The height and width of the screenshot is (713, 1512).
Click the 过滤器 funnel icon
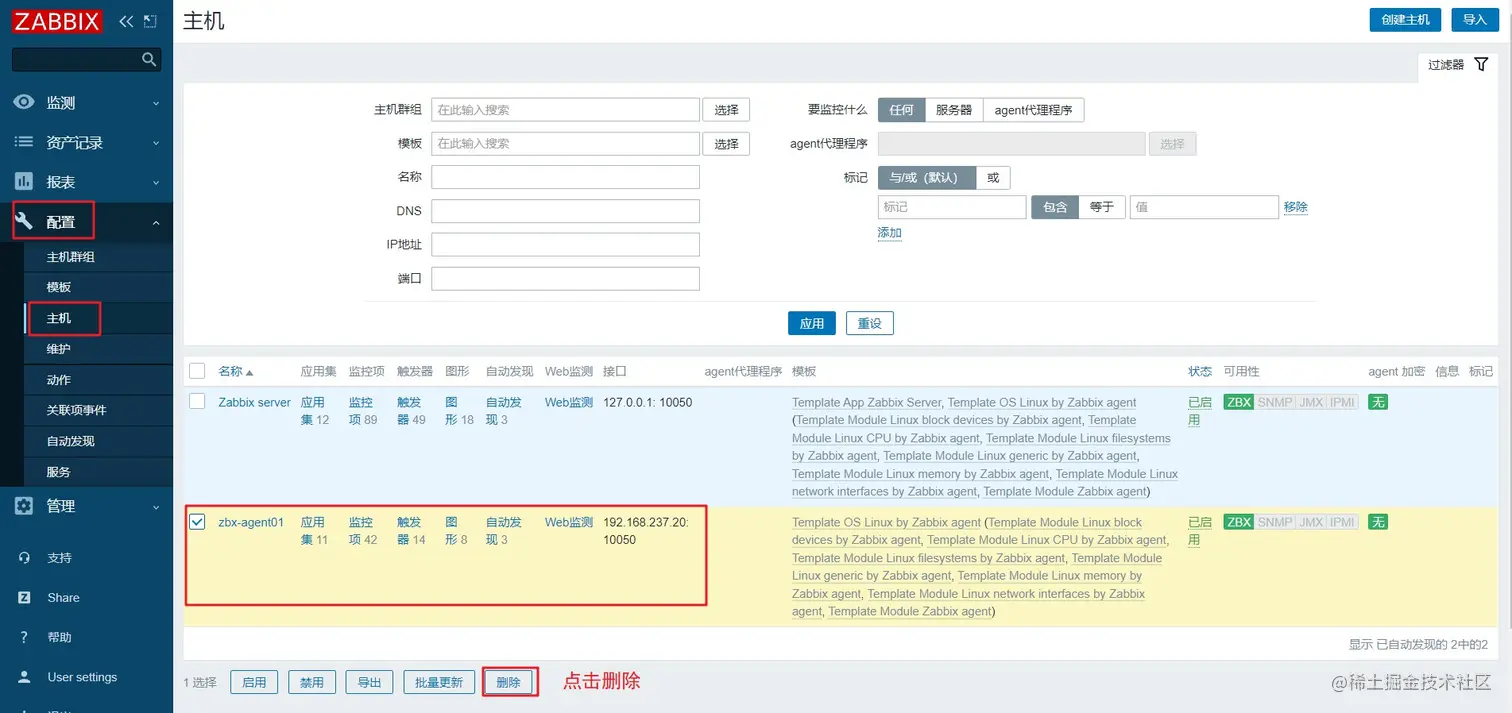(x=1481, y=64)
